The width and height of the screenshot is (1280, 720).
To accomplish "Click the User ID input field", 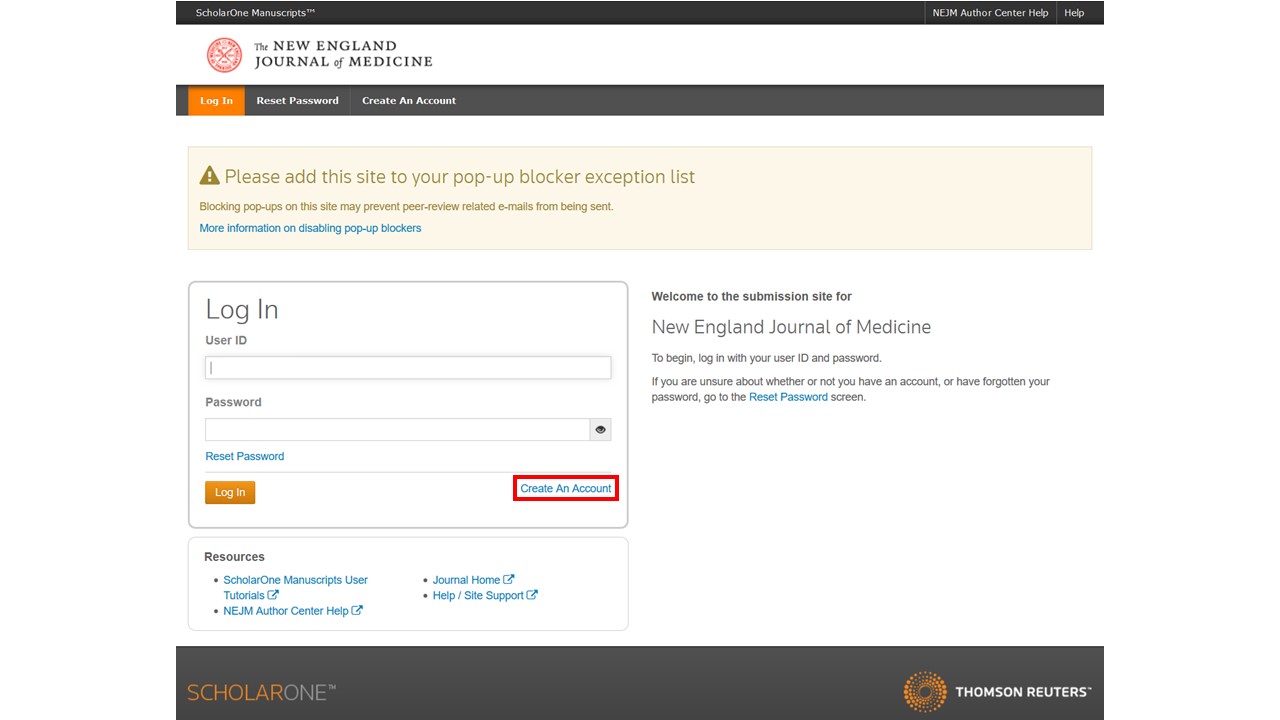I will (408, 368).
